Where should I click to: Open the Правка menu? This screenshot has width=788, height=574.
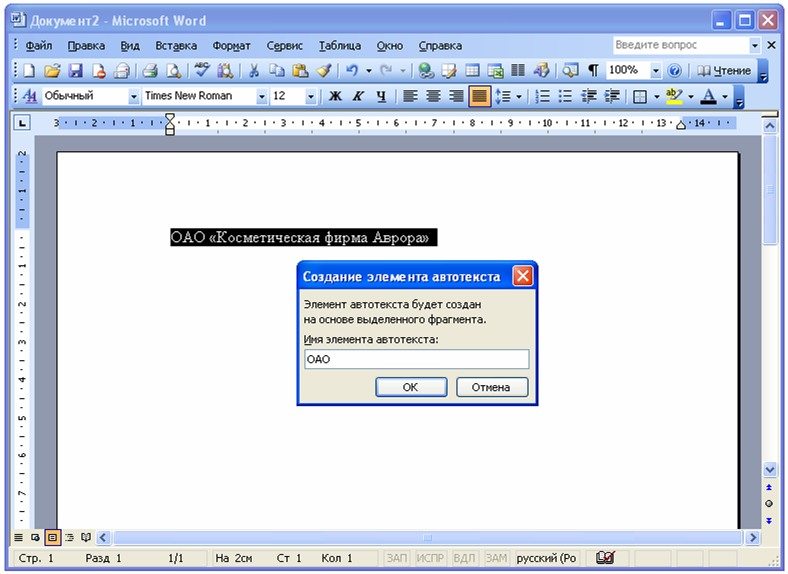point(86,46)
